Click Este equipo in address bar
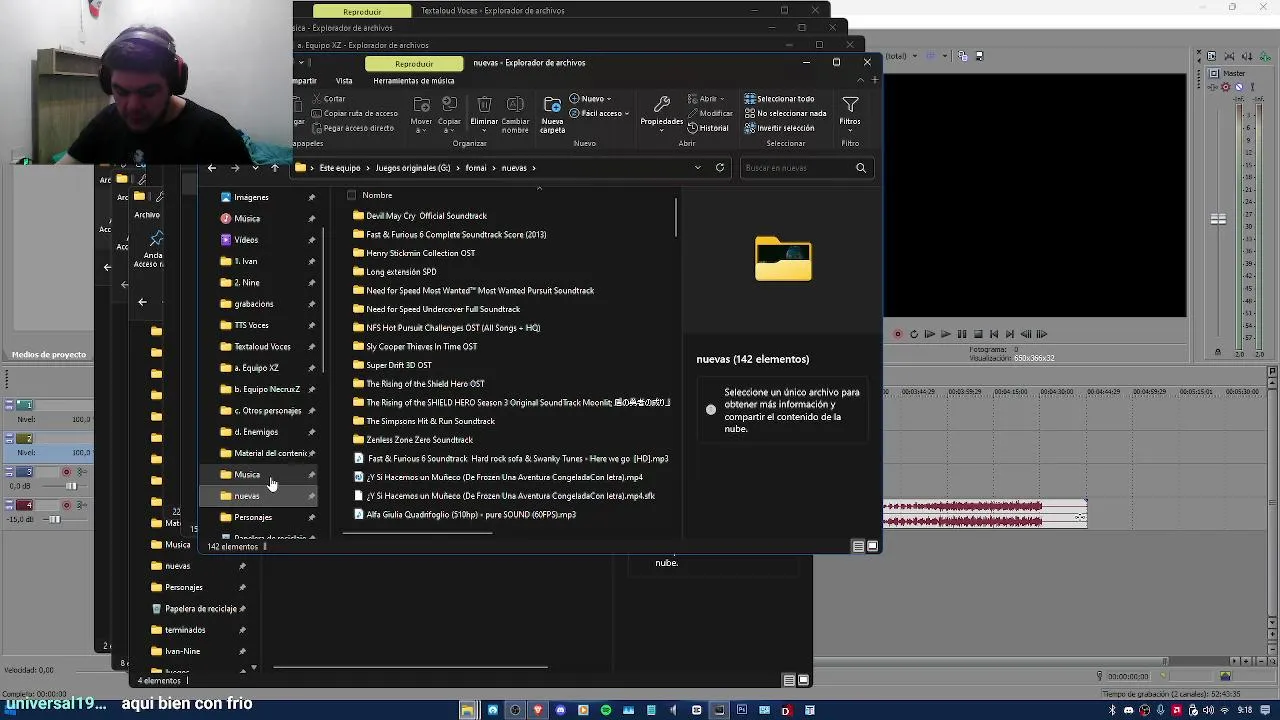The height and width of the screenshot is (720, 1280). tap(339, 168)
